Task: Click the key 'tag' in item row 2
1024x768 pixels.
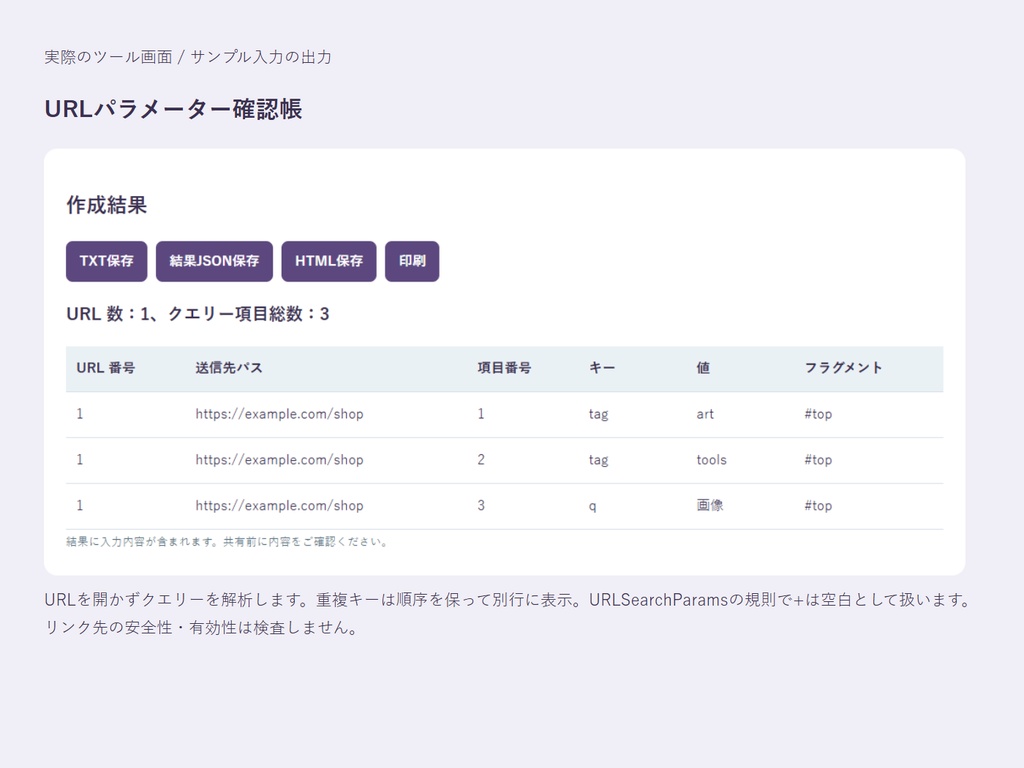Action: coord(598,460)
